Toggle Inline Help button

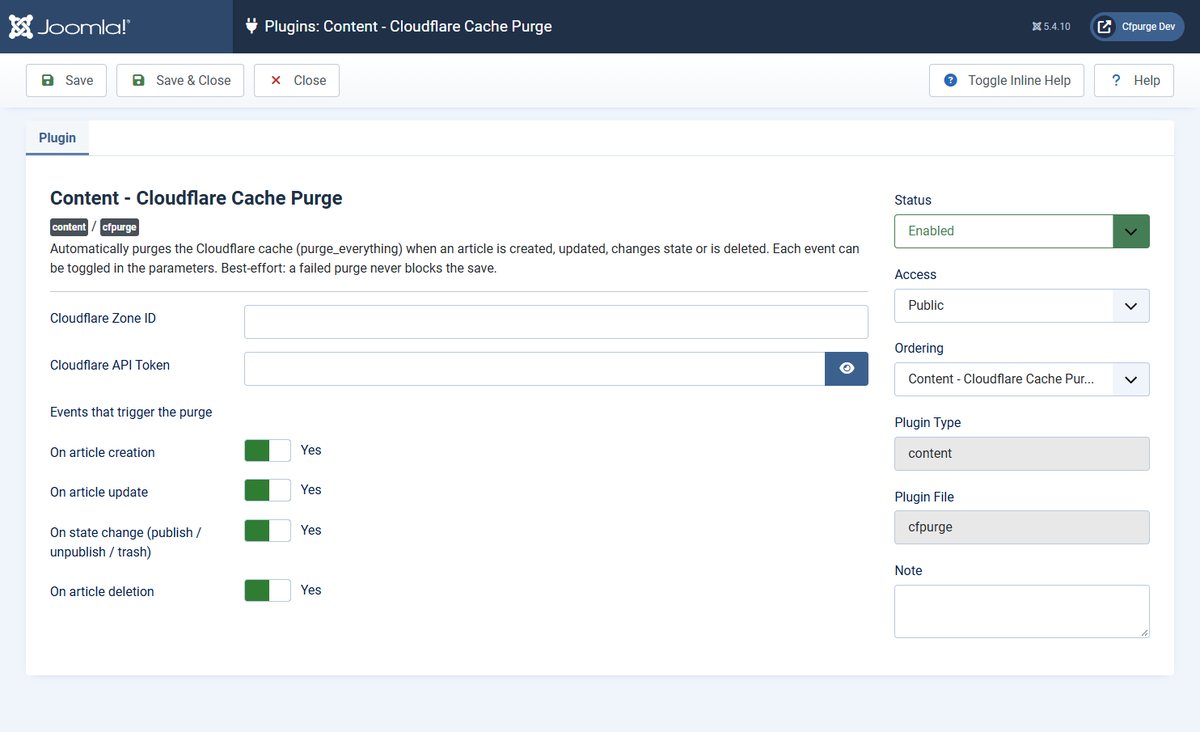pyautogui.click(x=1007, y=81)
